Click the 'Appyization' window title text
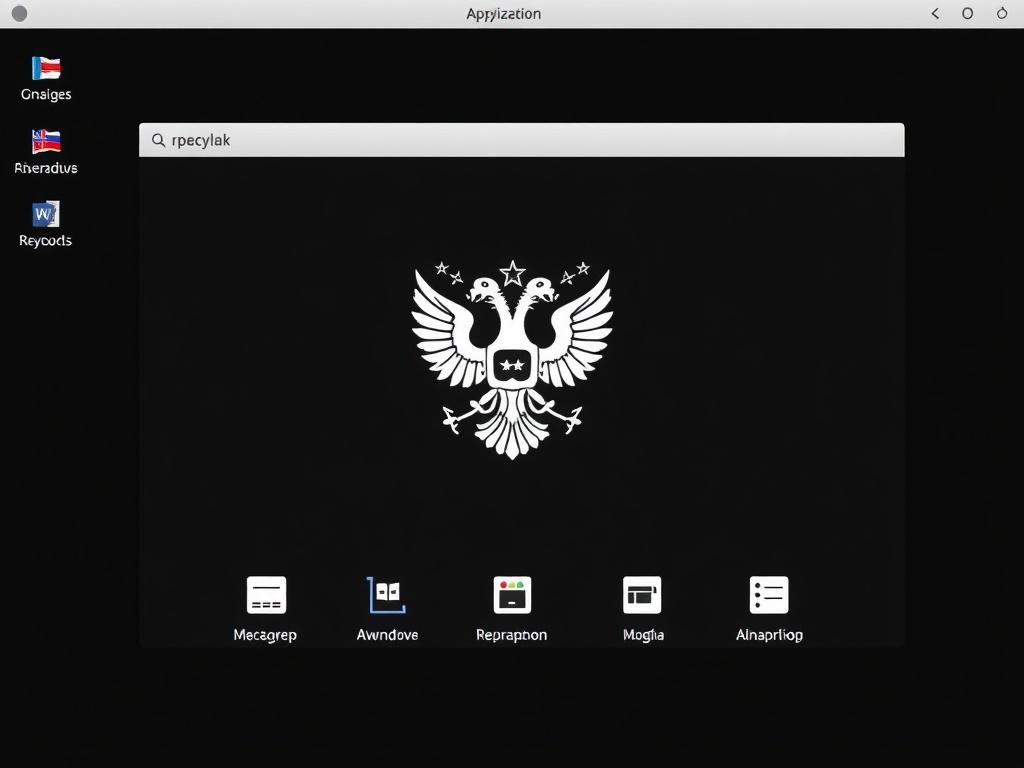1024x768 pixels. 503,14
